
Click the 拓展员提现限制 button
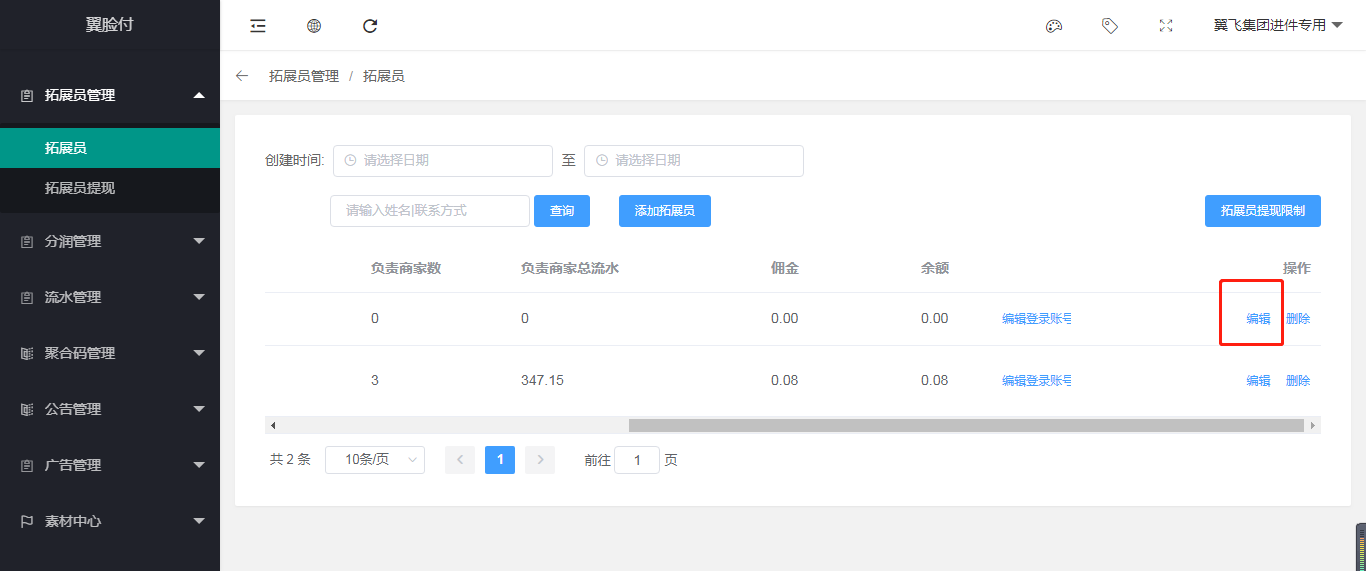[1263, 211]
